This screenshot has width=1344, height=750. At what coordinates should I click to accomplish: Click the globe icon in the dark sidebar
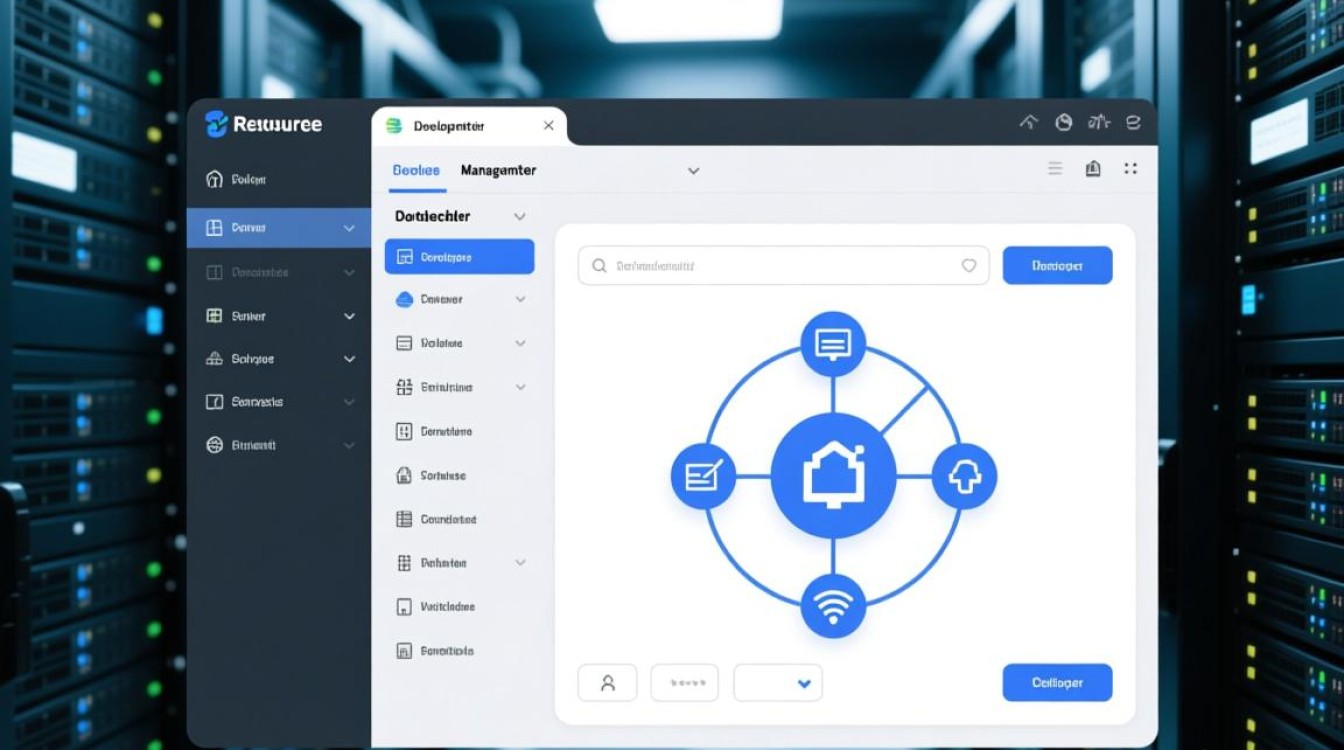click(x=214, y=445)
